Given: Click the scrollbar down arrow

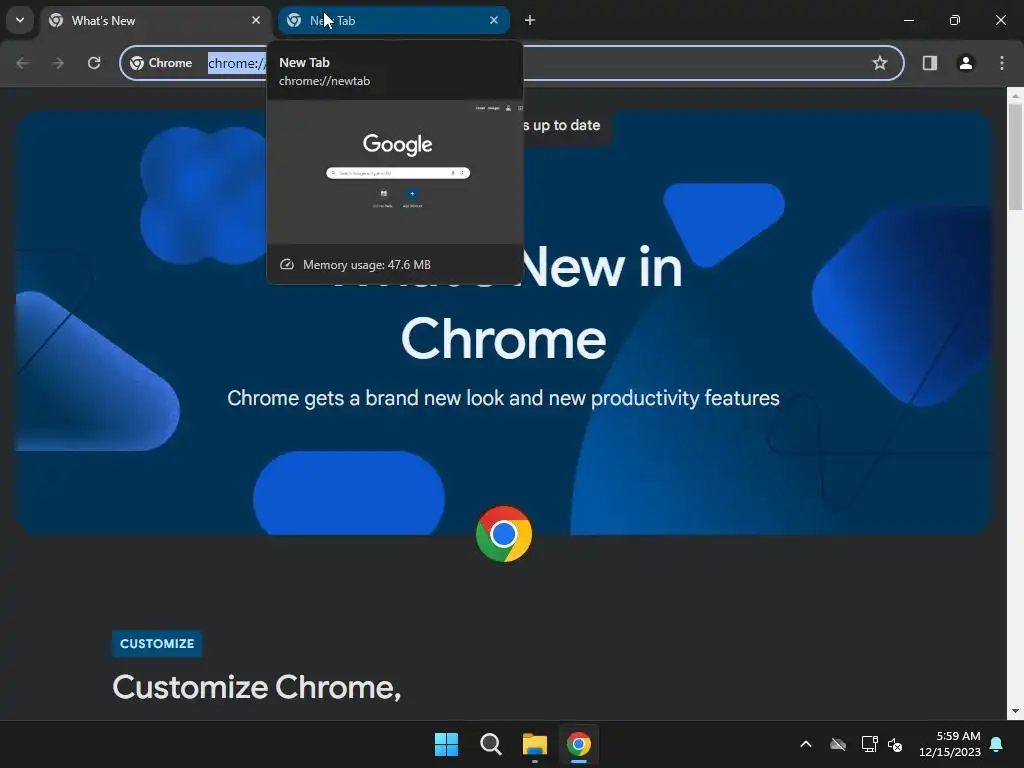Looking at the screenshot, I should coord(1015,711).
